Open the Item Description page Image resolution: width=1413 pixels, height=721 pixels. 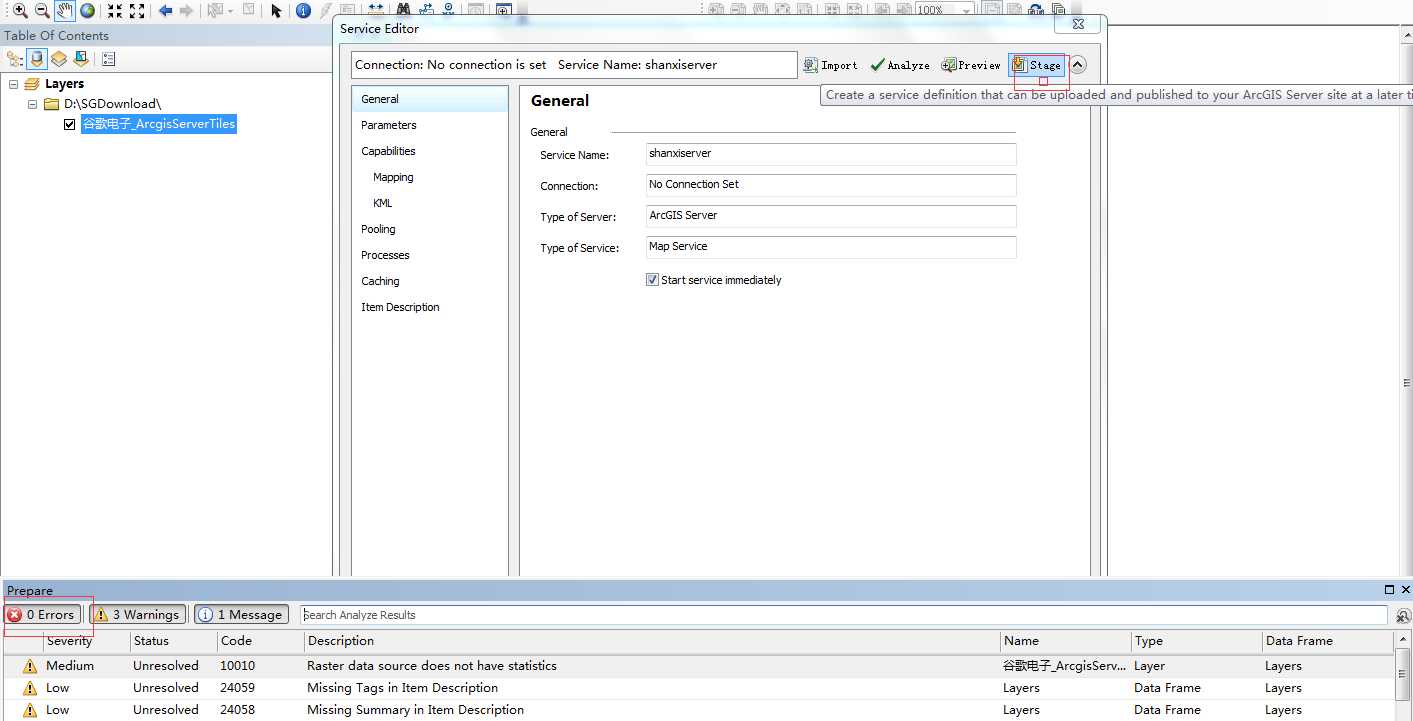click(x=430, y=307)
